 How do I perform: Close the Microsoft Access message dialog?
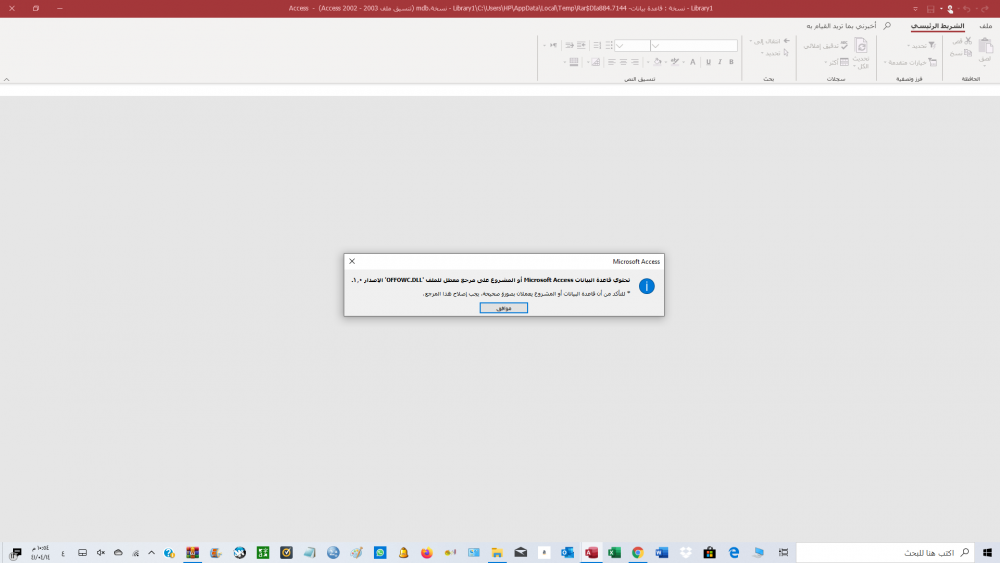point(352,261)
